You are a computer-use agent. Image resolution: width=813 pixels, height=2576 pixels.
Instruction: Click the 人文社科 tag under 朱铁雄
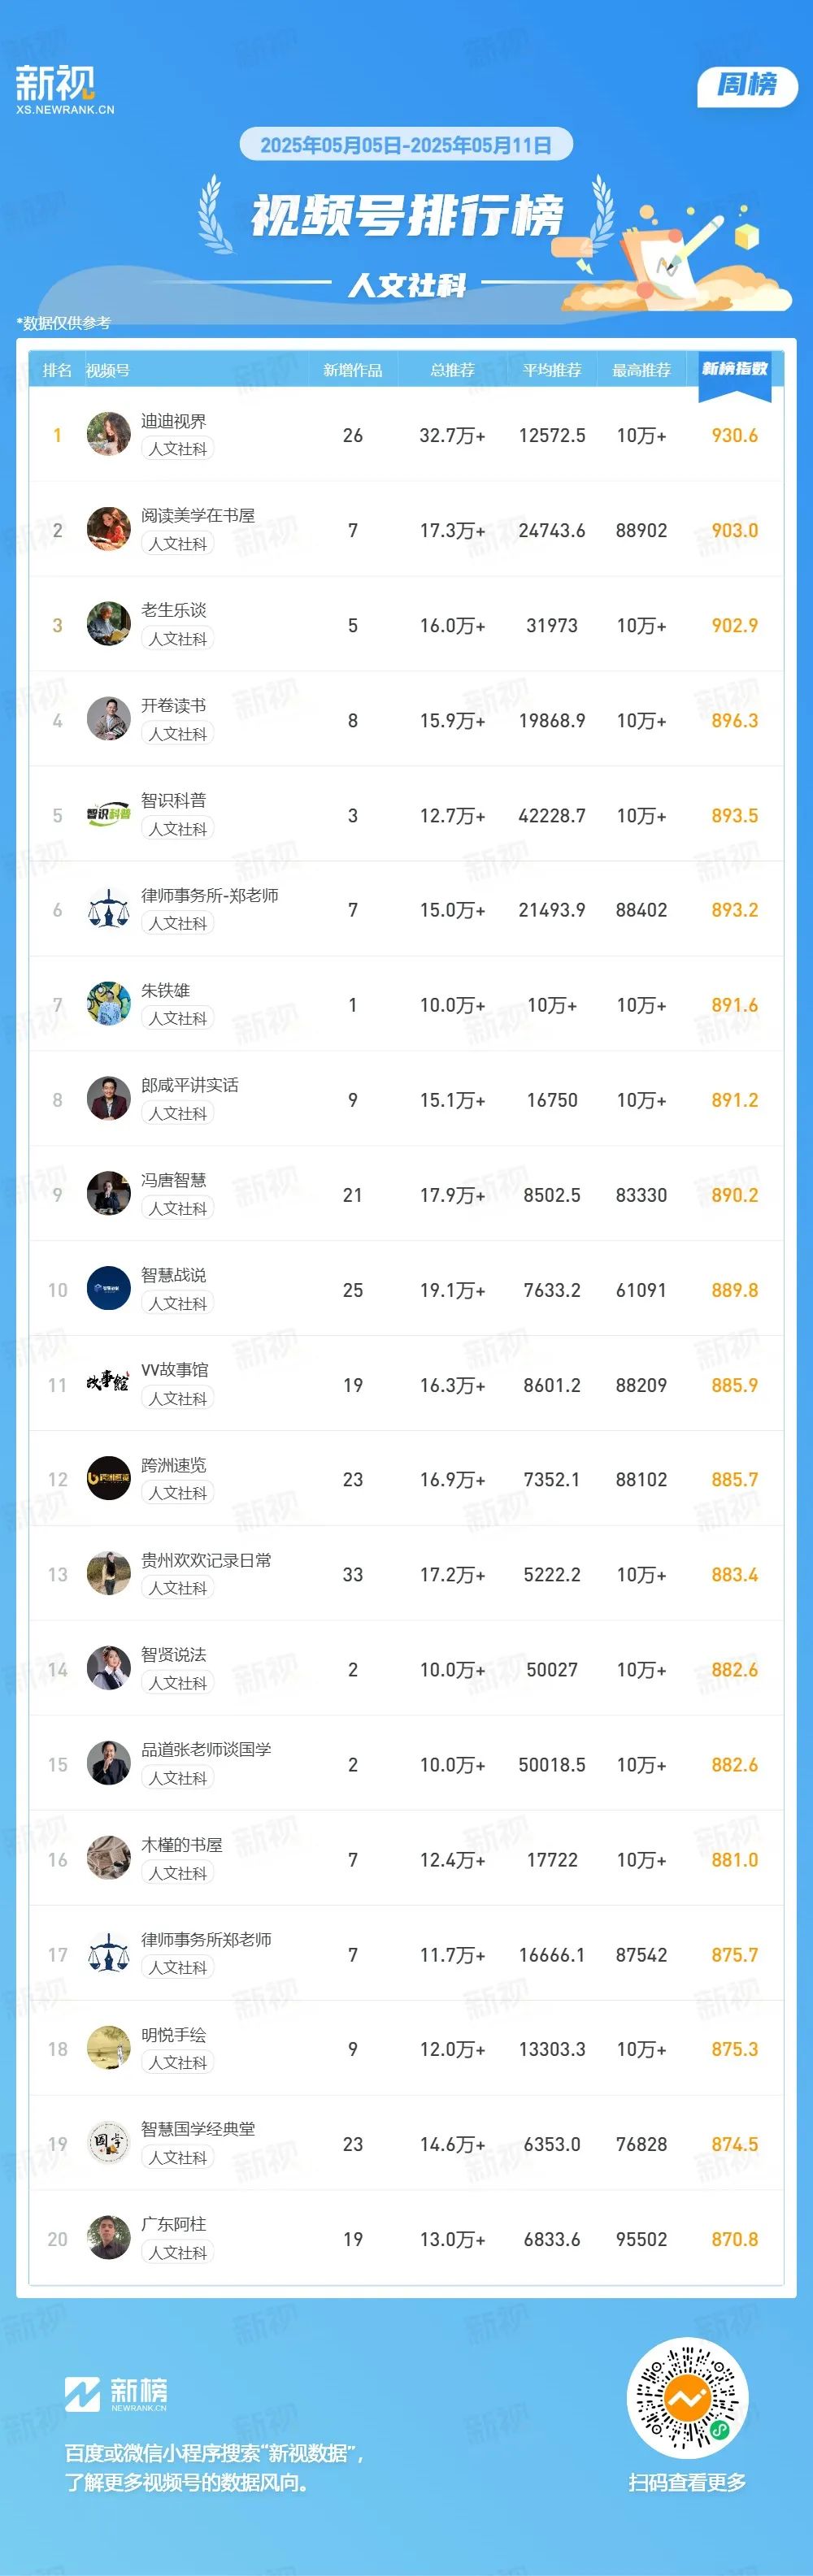[x=177, y=1018]
